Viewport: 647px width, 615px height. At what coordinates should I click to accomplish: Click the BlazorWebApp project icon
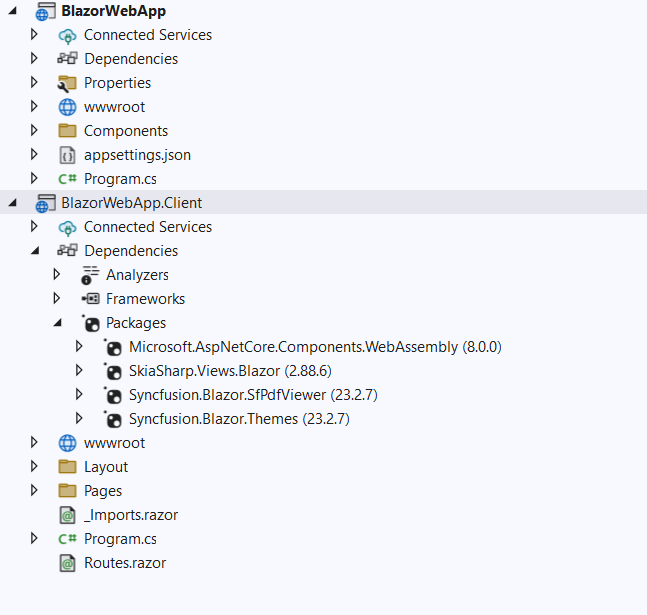[45, 12]
